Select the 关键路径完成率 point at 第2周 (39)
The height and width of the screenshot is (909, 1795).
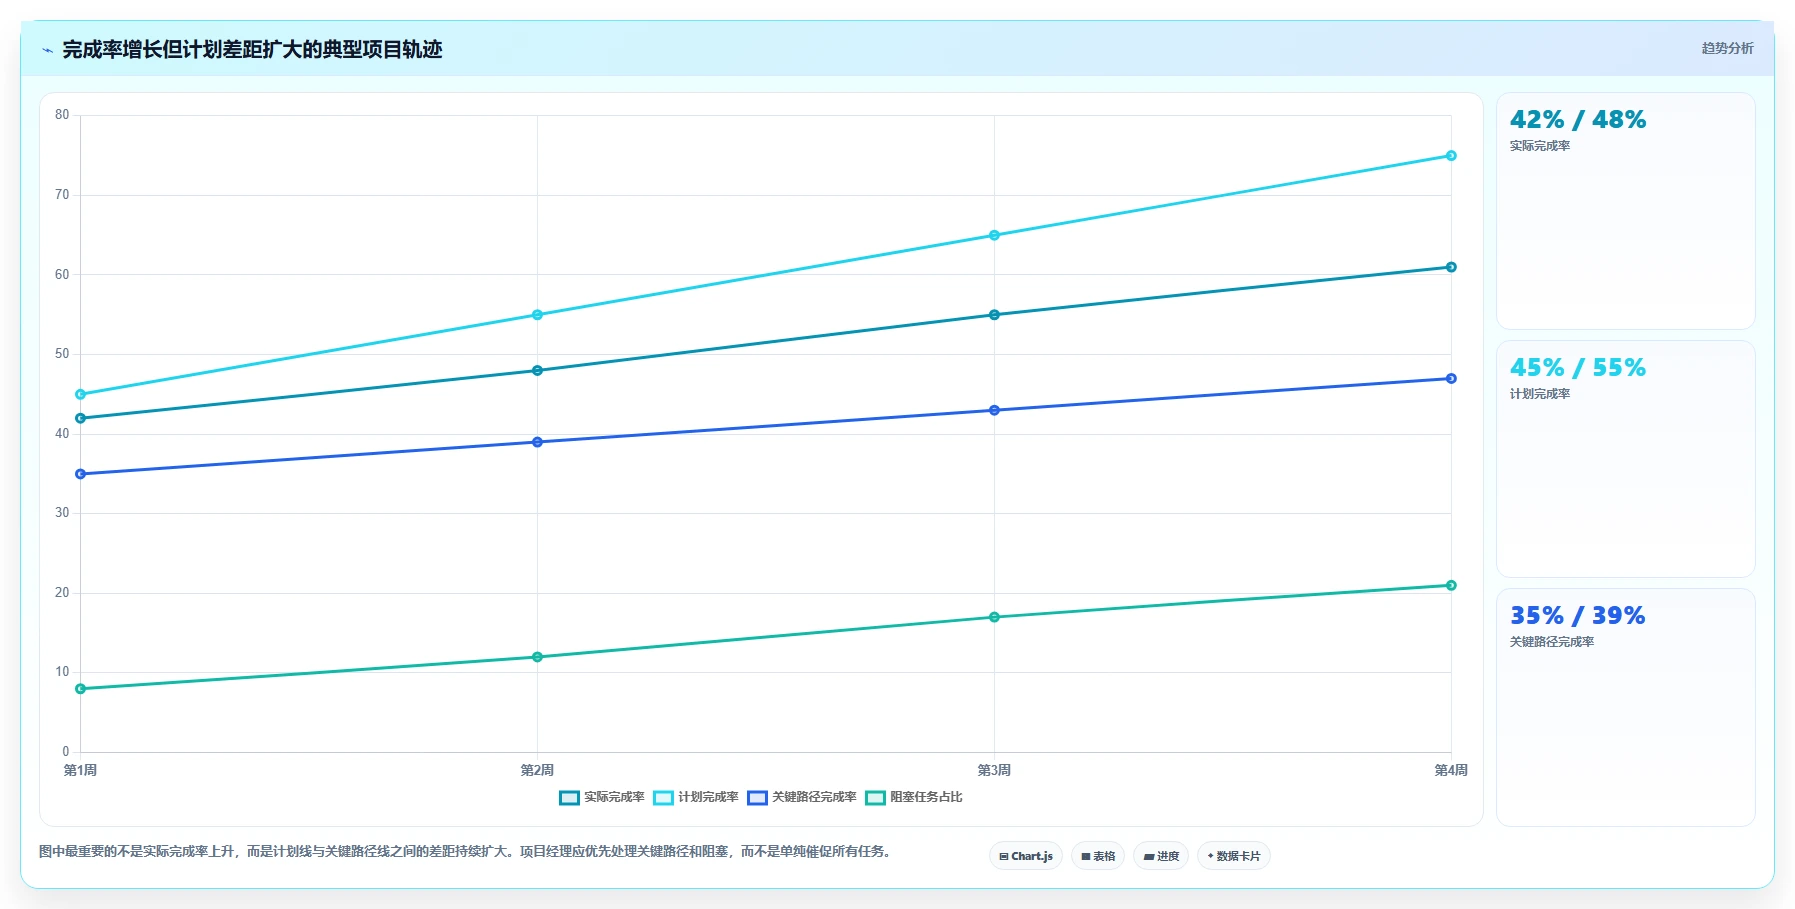pos(537,442)
